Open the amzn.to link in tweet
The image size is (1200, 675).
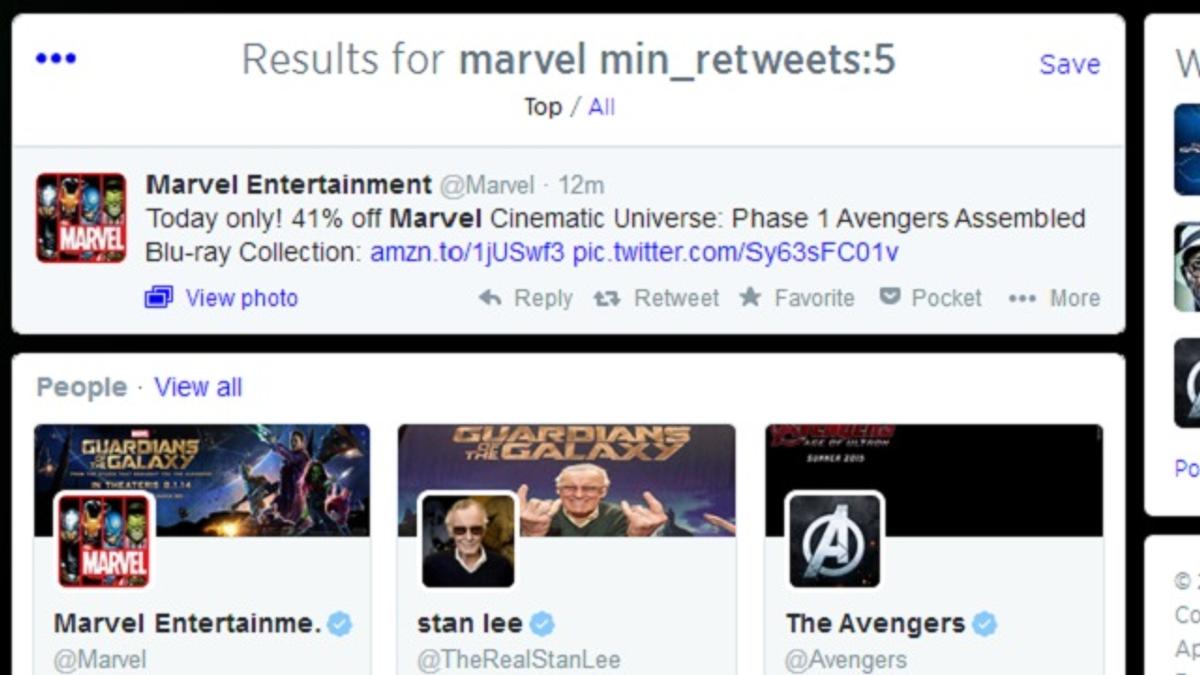(467, 252)
